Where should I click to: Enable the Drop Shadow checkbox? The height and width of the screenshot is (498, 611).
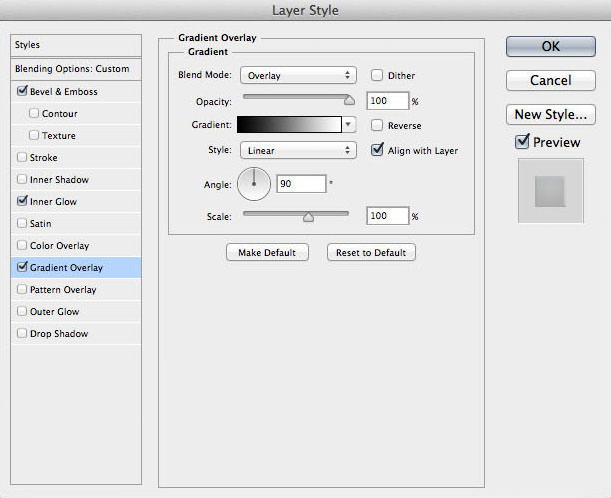coord(22,333)
